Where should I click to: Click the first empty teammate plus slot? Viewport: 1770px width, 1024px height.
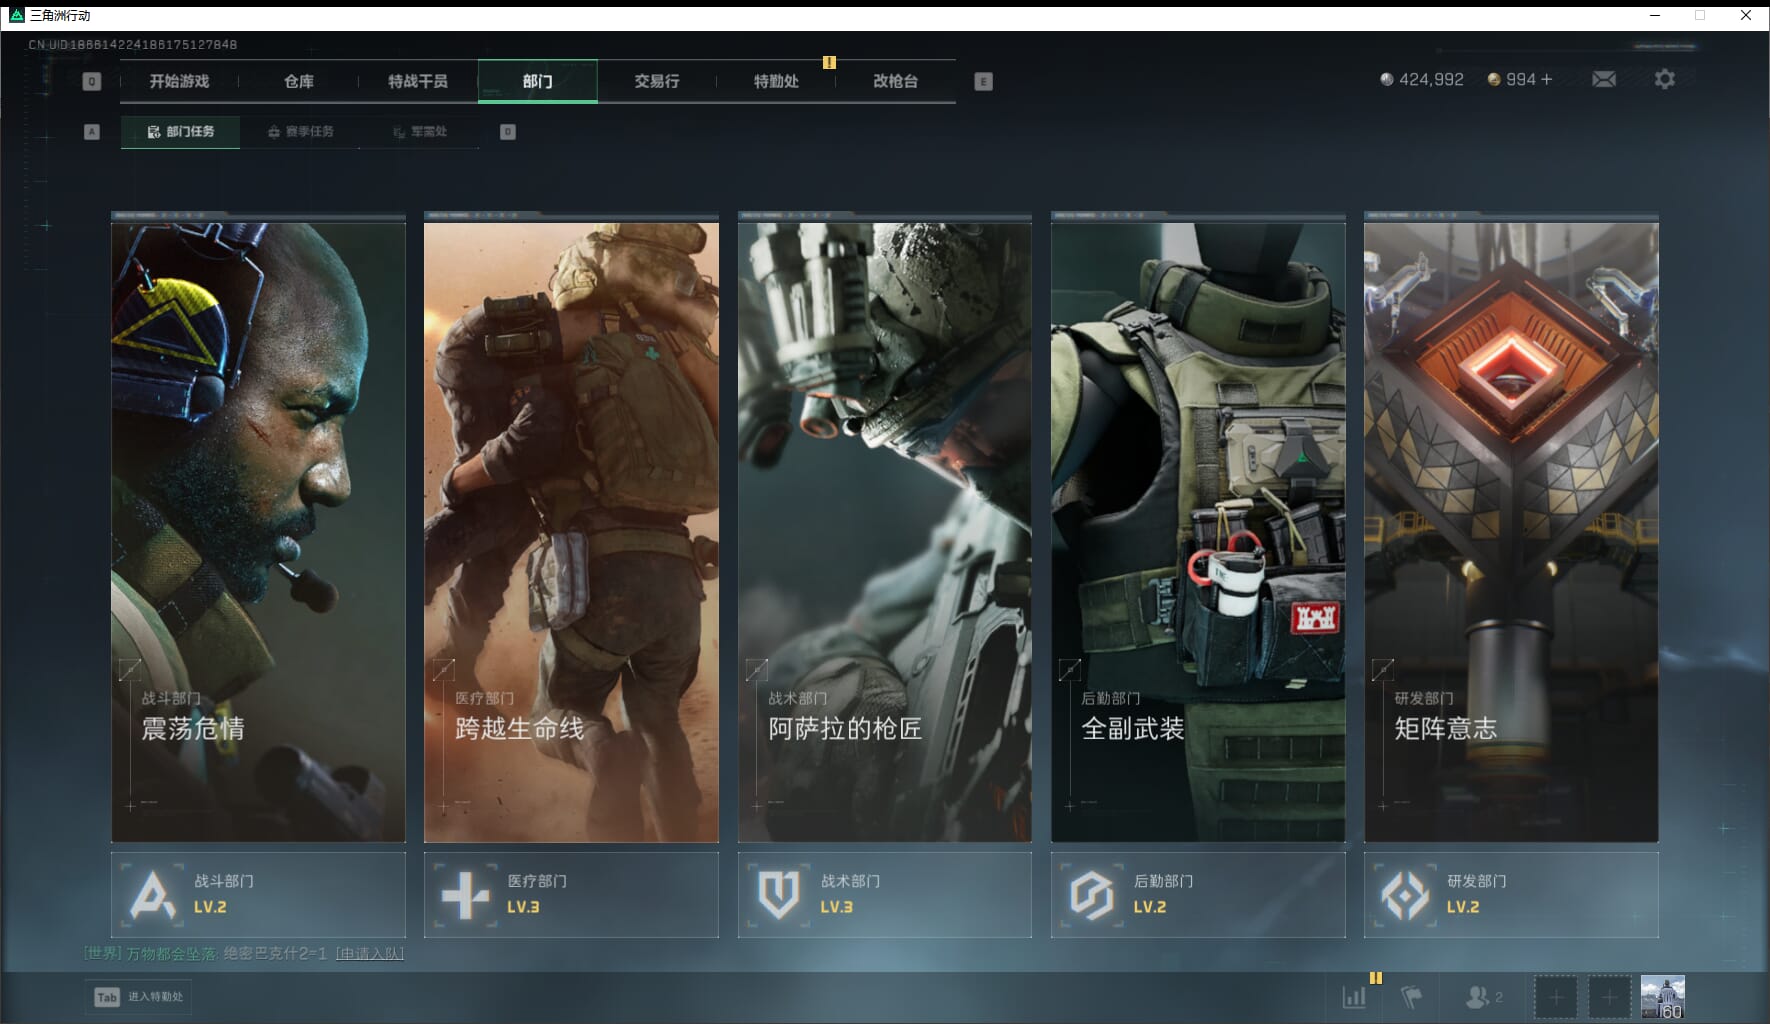pyautogui.click(x=1555, y=997)
